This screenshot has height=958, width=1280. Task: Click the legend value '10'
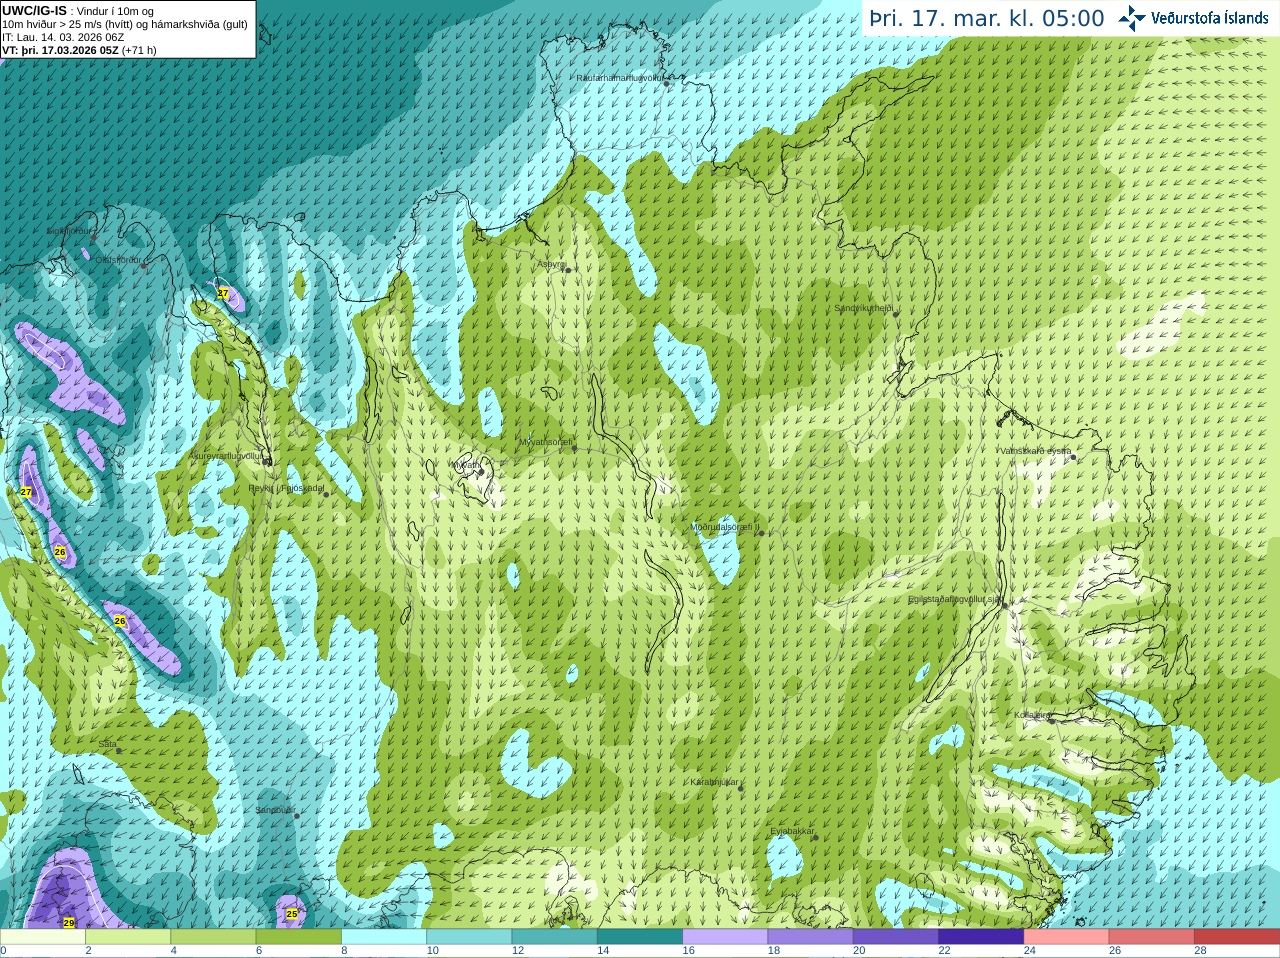pos(433,951)
